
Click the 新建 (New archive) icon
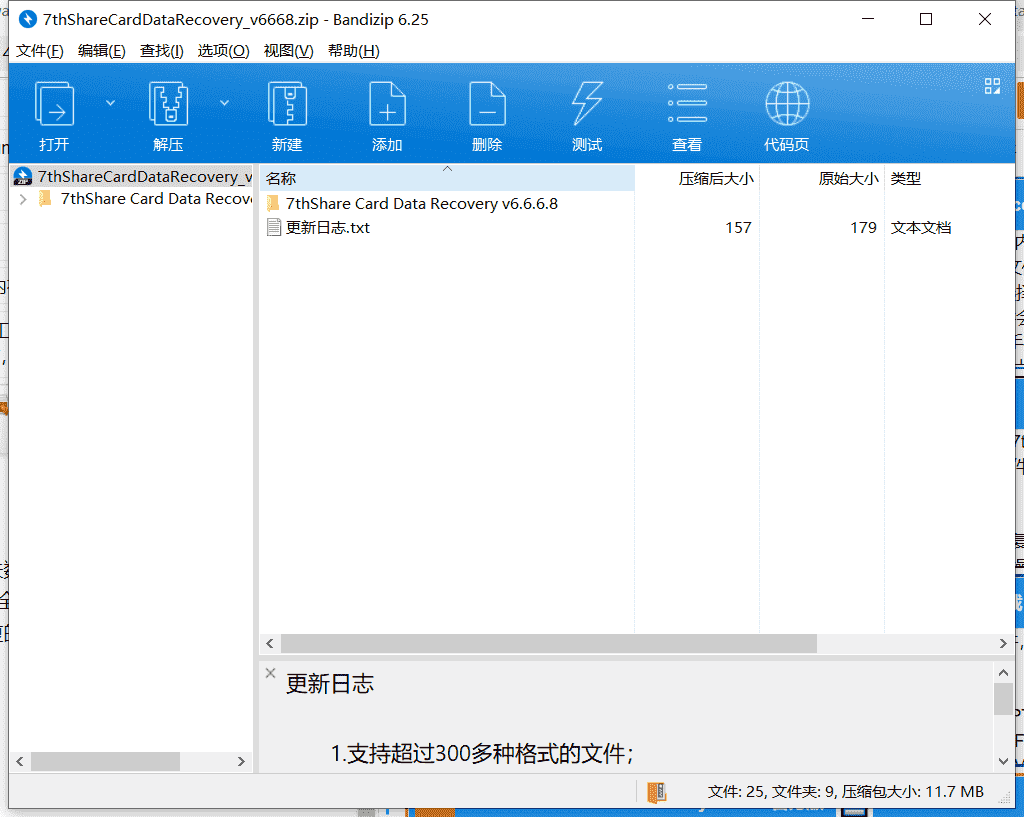pyautogui.click(x=287, y=103)
